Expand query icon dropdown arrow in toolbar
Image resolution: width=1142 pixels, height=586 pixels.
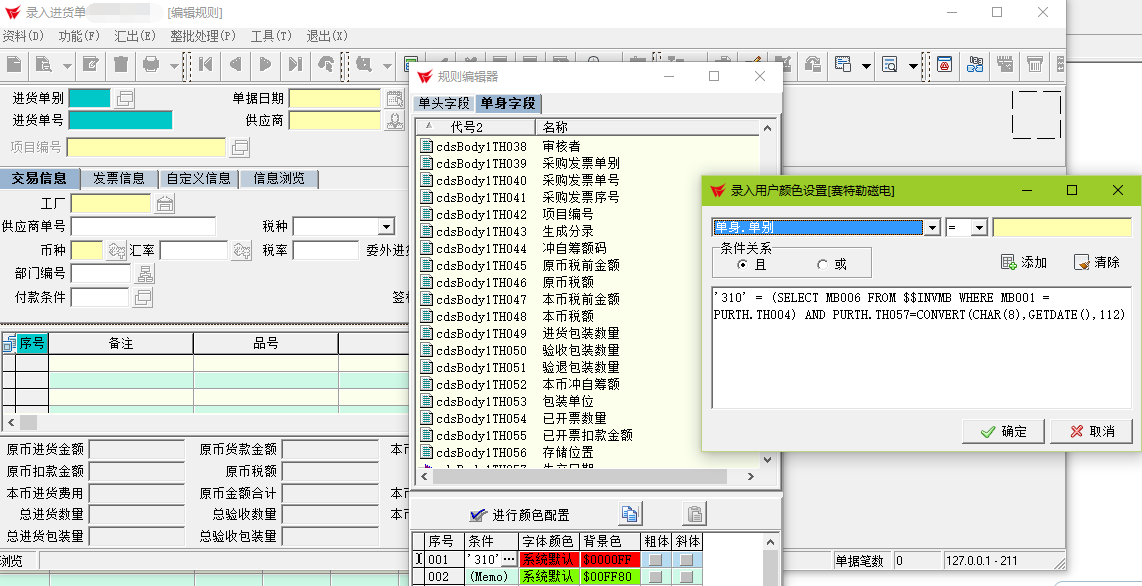[x=67, y=66]
